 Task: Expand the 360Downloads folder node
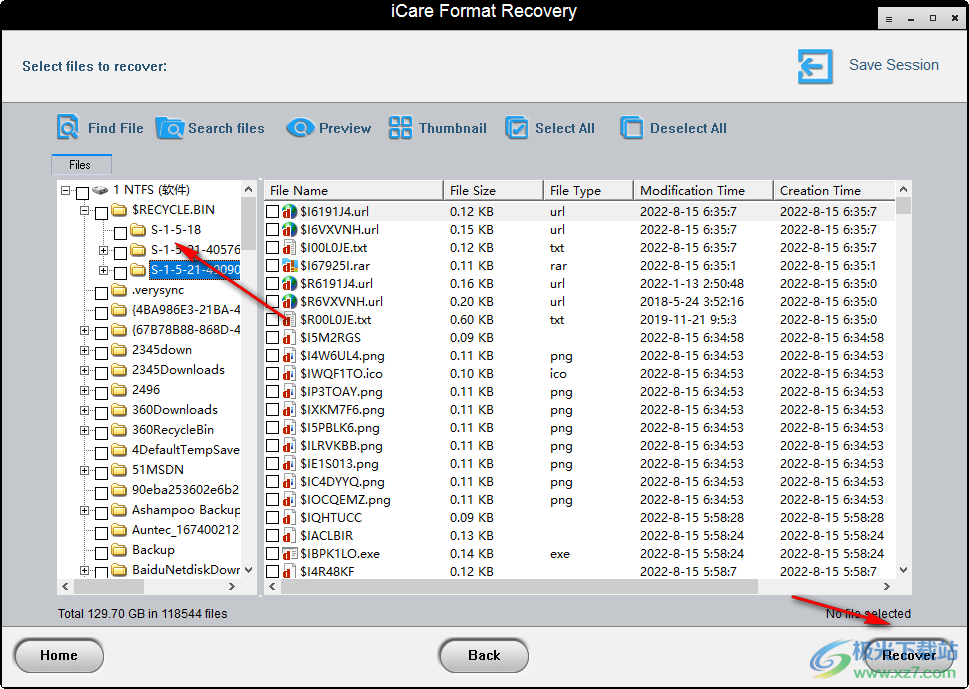[85, 410]
